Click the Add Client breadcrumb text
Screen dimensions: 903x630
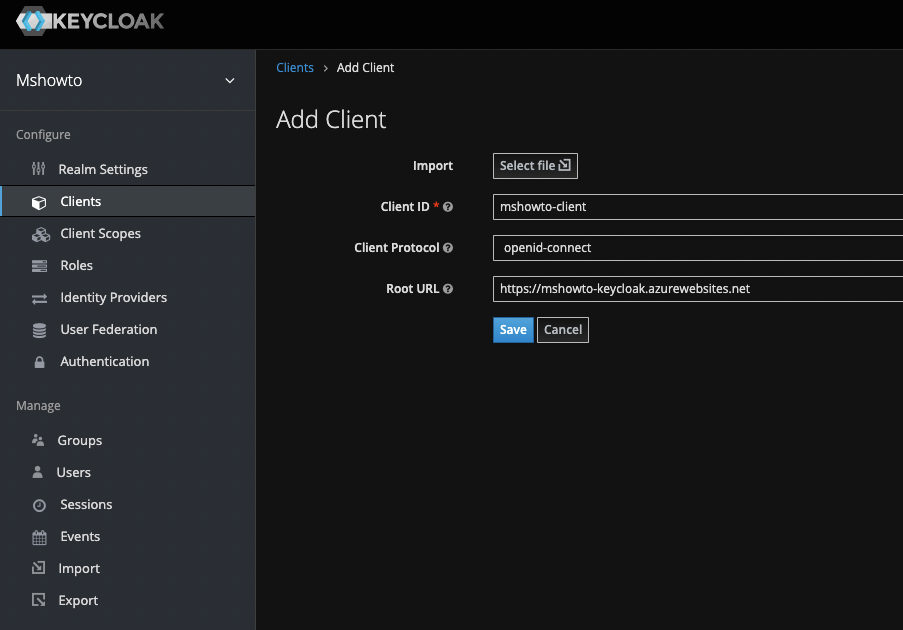(365, 67)
